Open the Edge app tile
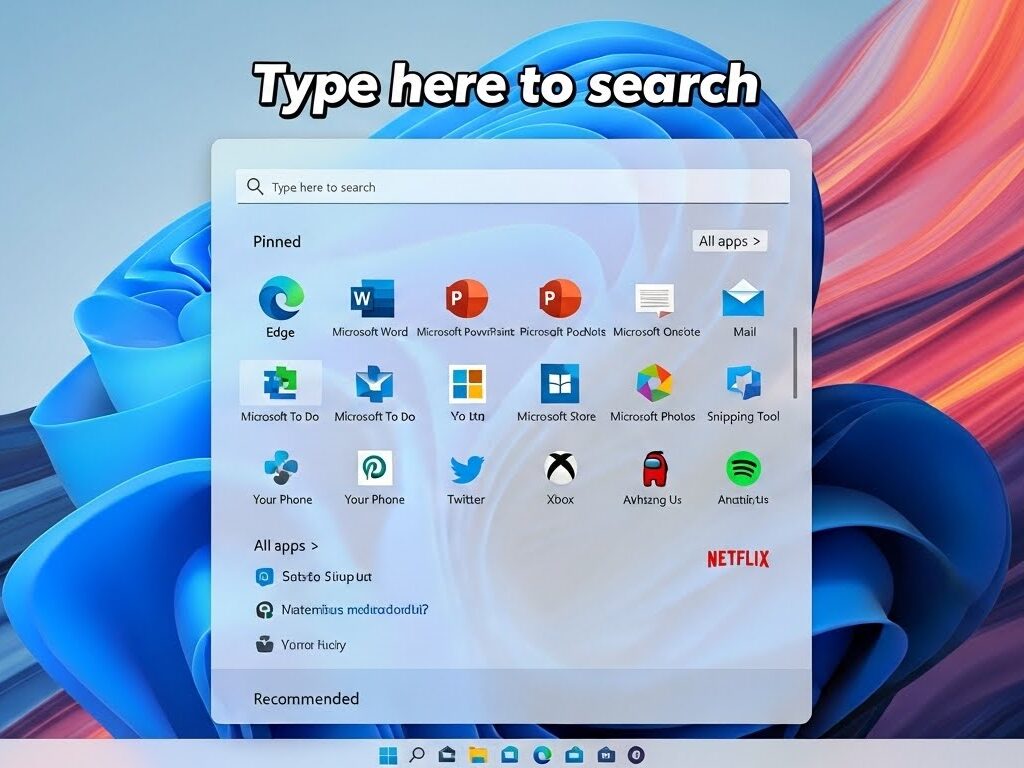The height and width of the screenshot is (768, 1024). point(281,308)
